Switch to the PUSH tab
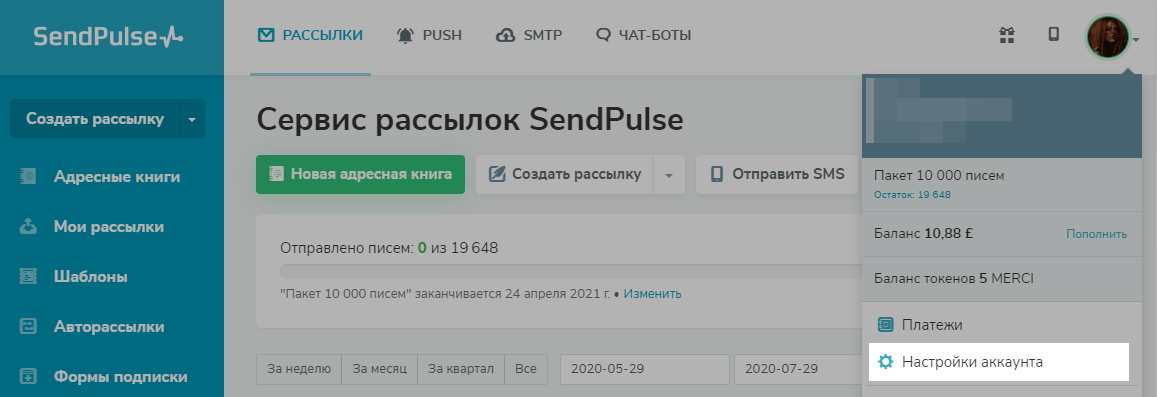This screenshot has height=397, width=1157. pos(429,35)
